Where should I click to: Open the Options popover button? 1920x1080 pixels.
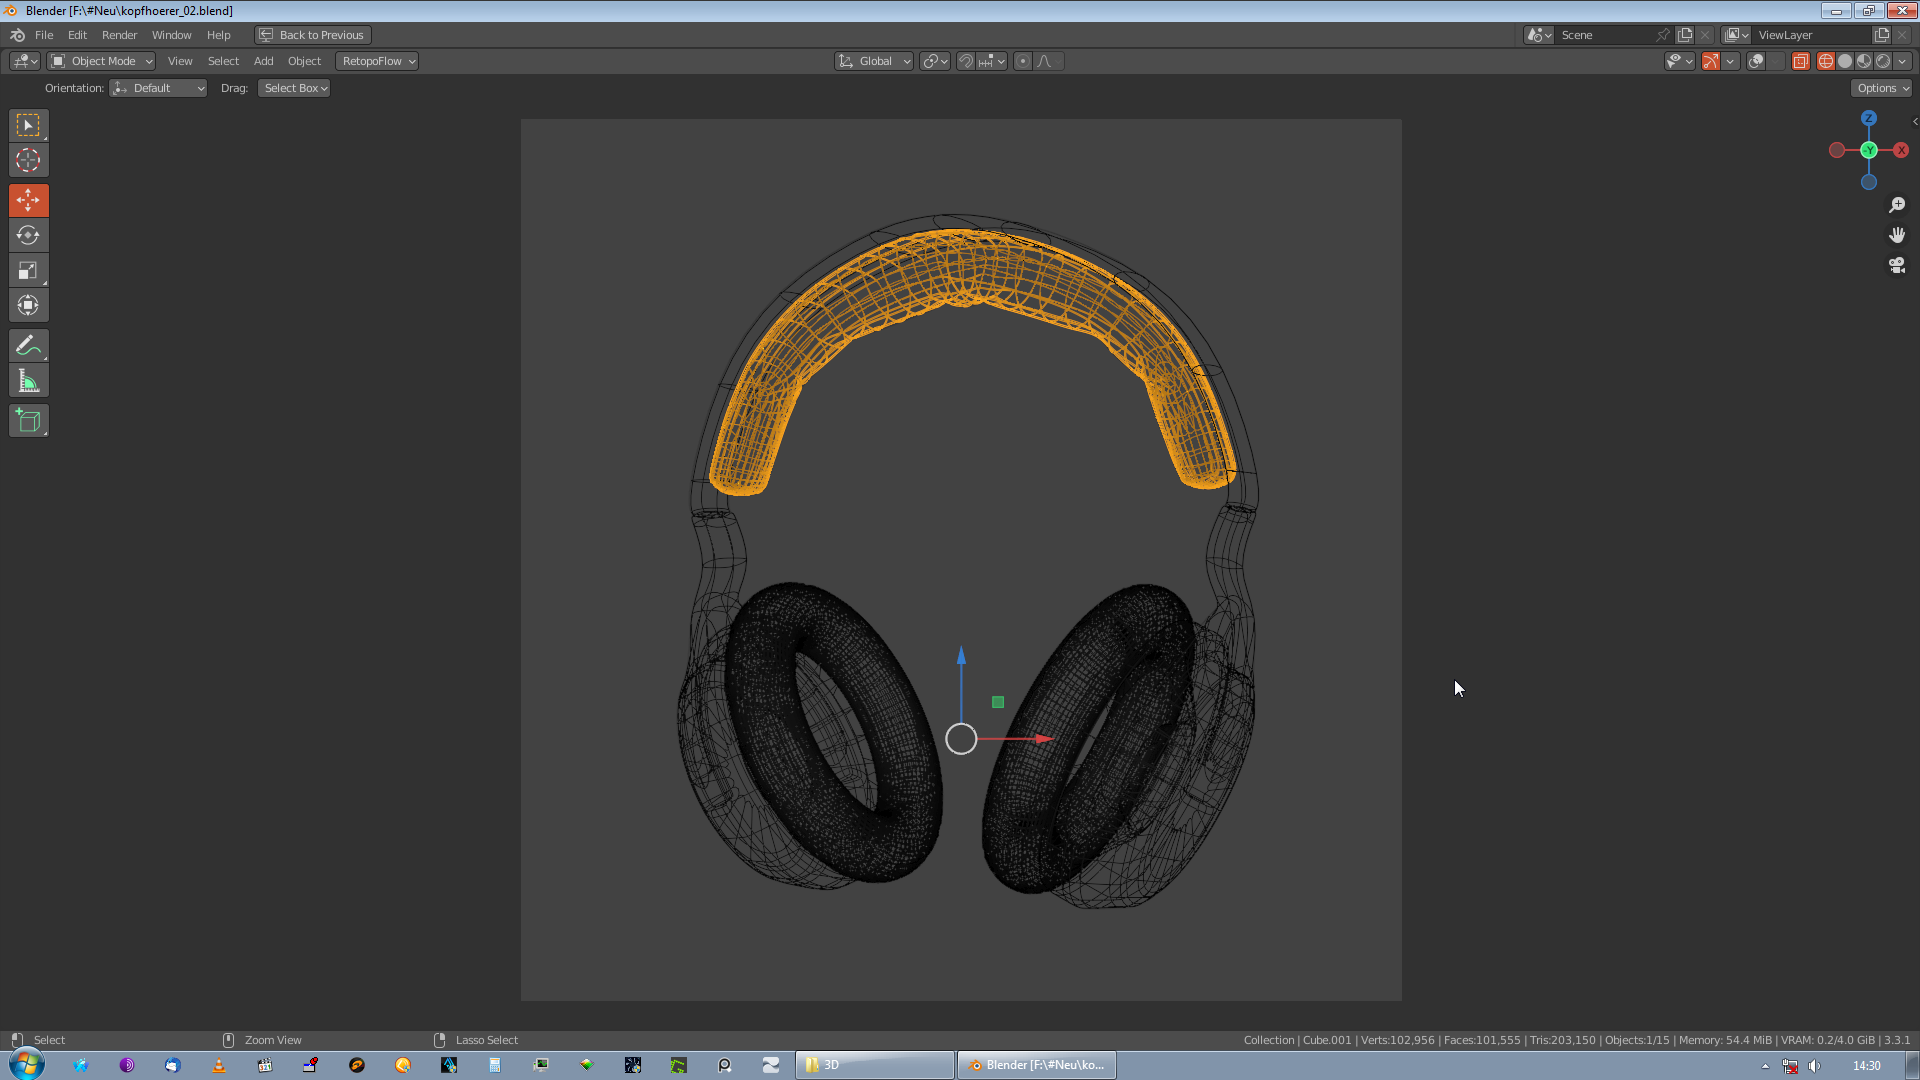tap(1882, 88)
